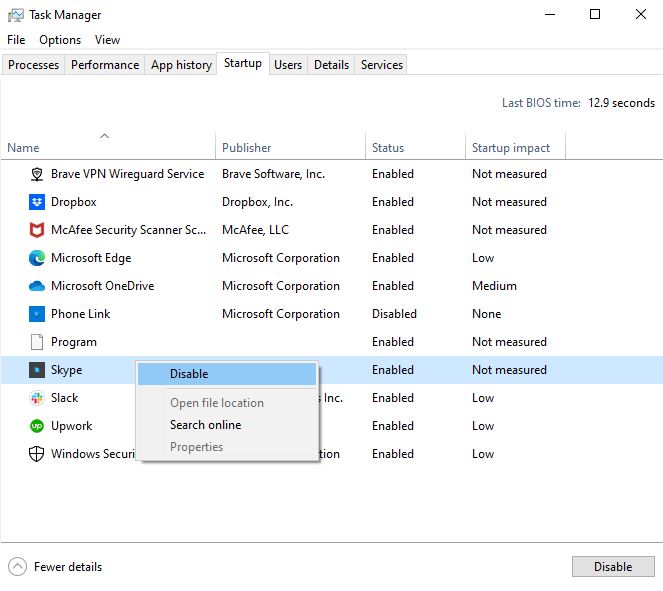Screen dimensions: 663x591
Task: Select the Microsoft OneDrive entry name
Action: coord(103,286)
